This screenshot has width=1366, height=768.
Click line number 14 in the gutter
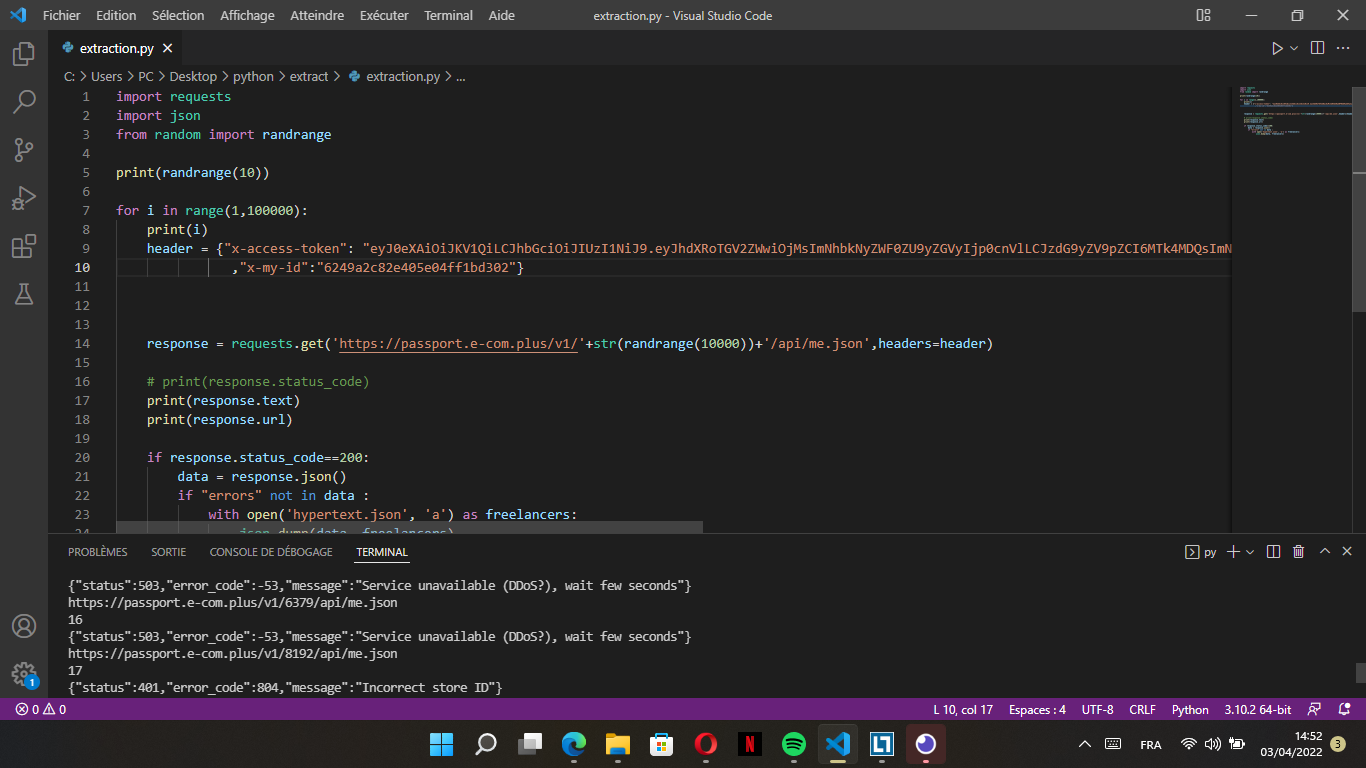pyautogui.click(x=82, y=344)
